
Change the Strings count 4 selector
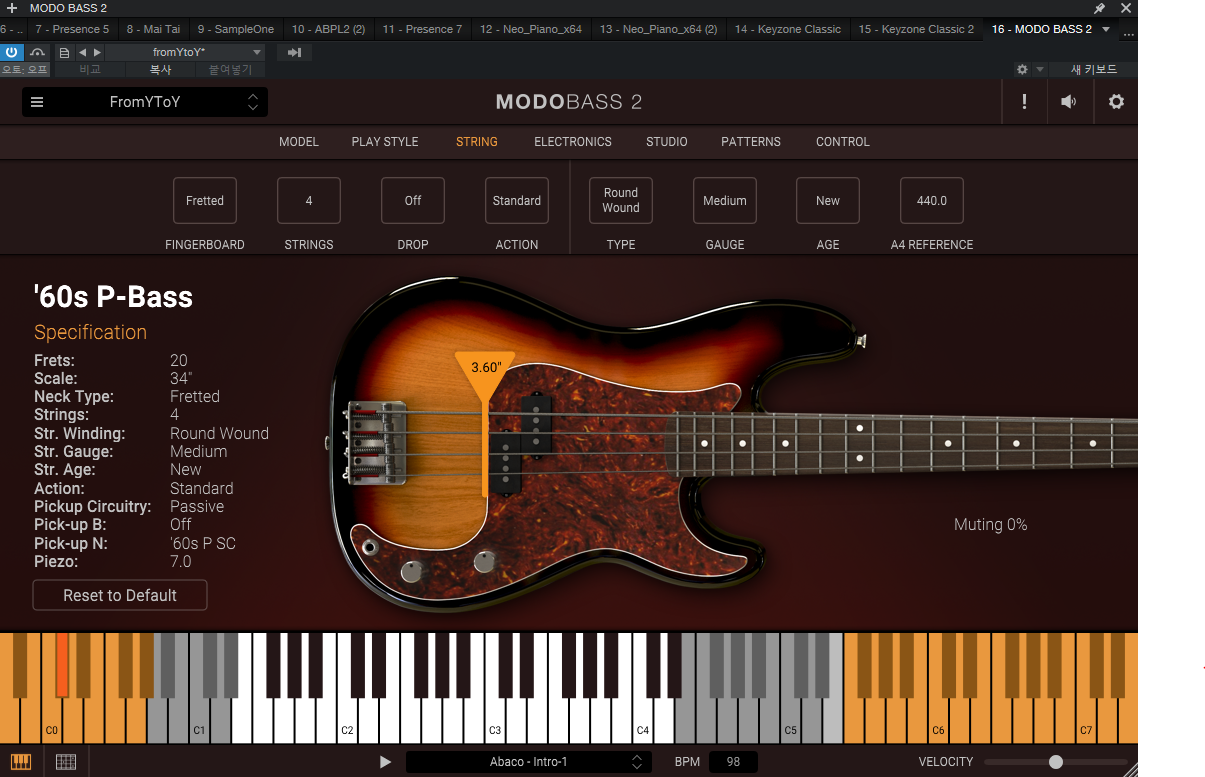tap(309, 201)
